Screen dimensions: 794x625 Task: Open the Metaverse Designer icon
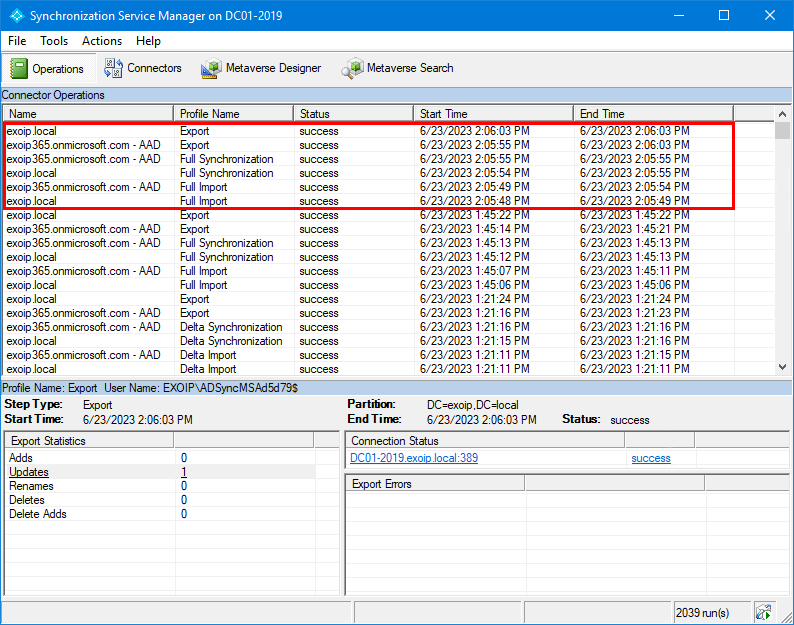(x=210, y=68)
